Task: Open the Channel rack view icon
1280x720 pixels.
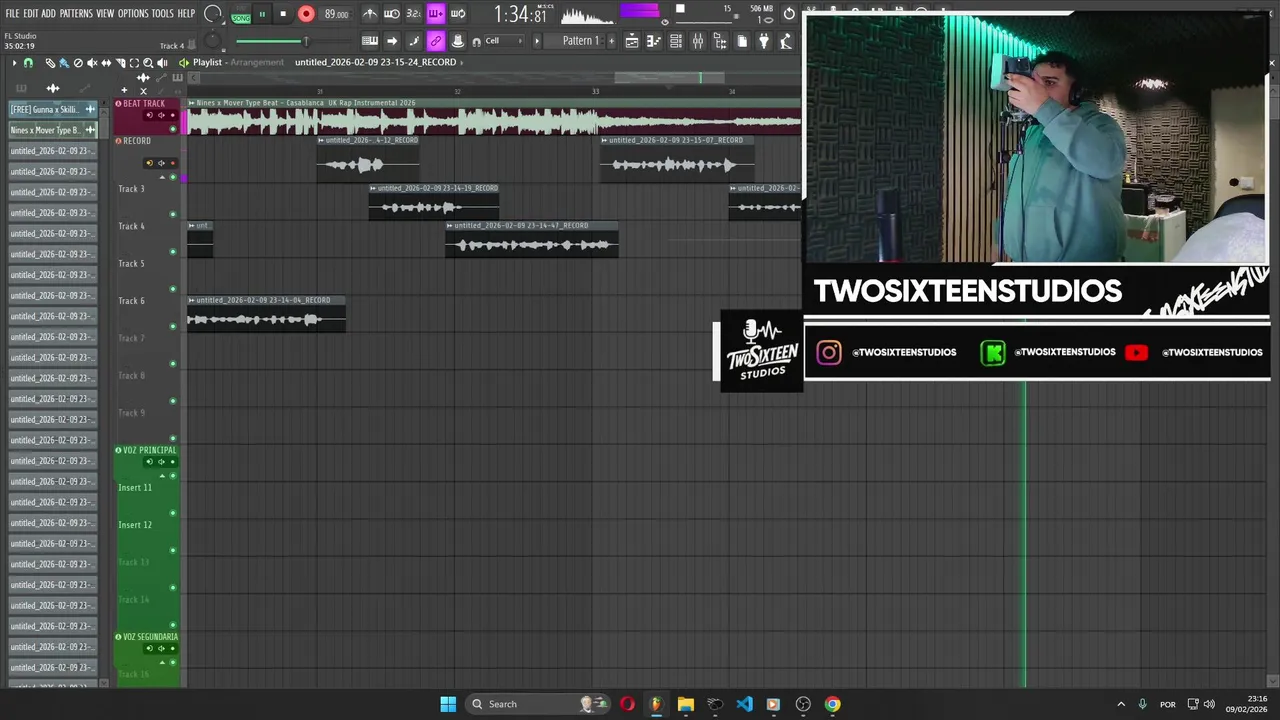Action: 676,41
